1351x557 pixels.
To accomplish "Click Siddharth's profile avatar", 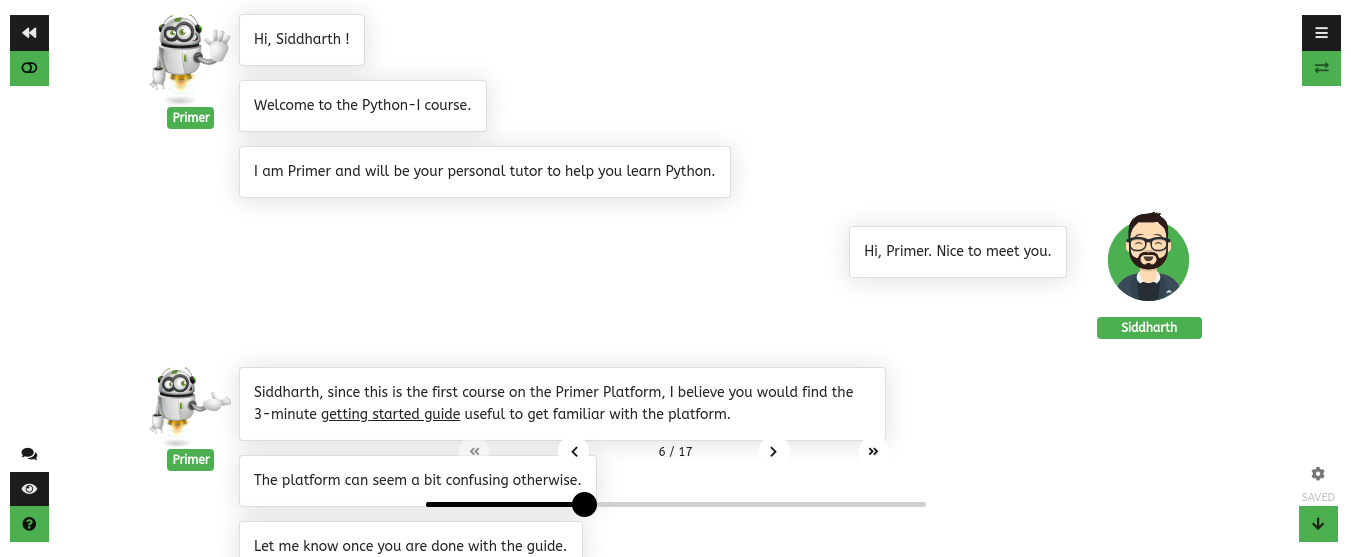I will point(1148,258).
